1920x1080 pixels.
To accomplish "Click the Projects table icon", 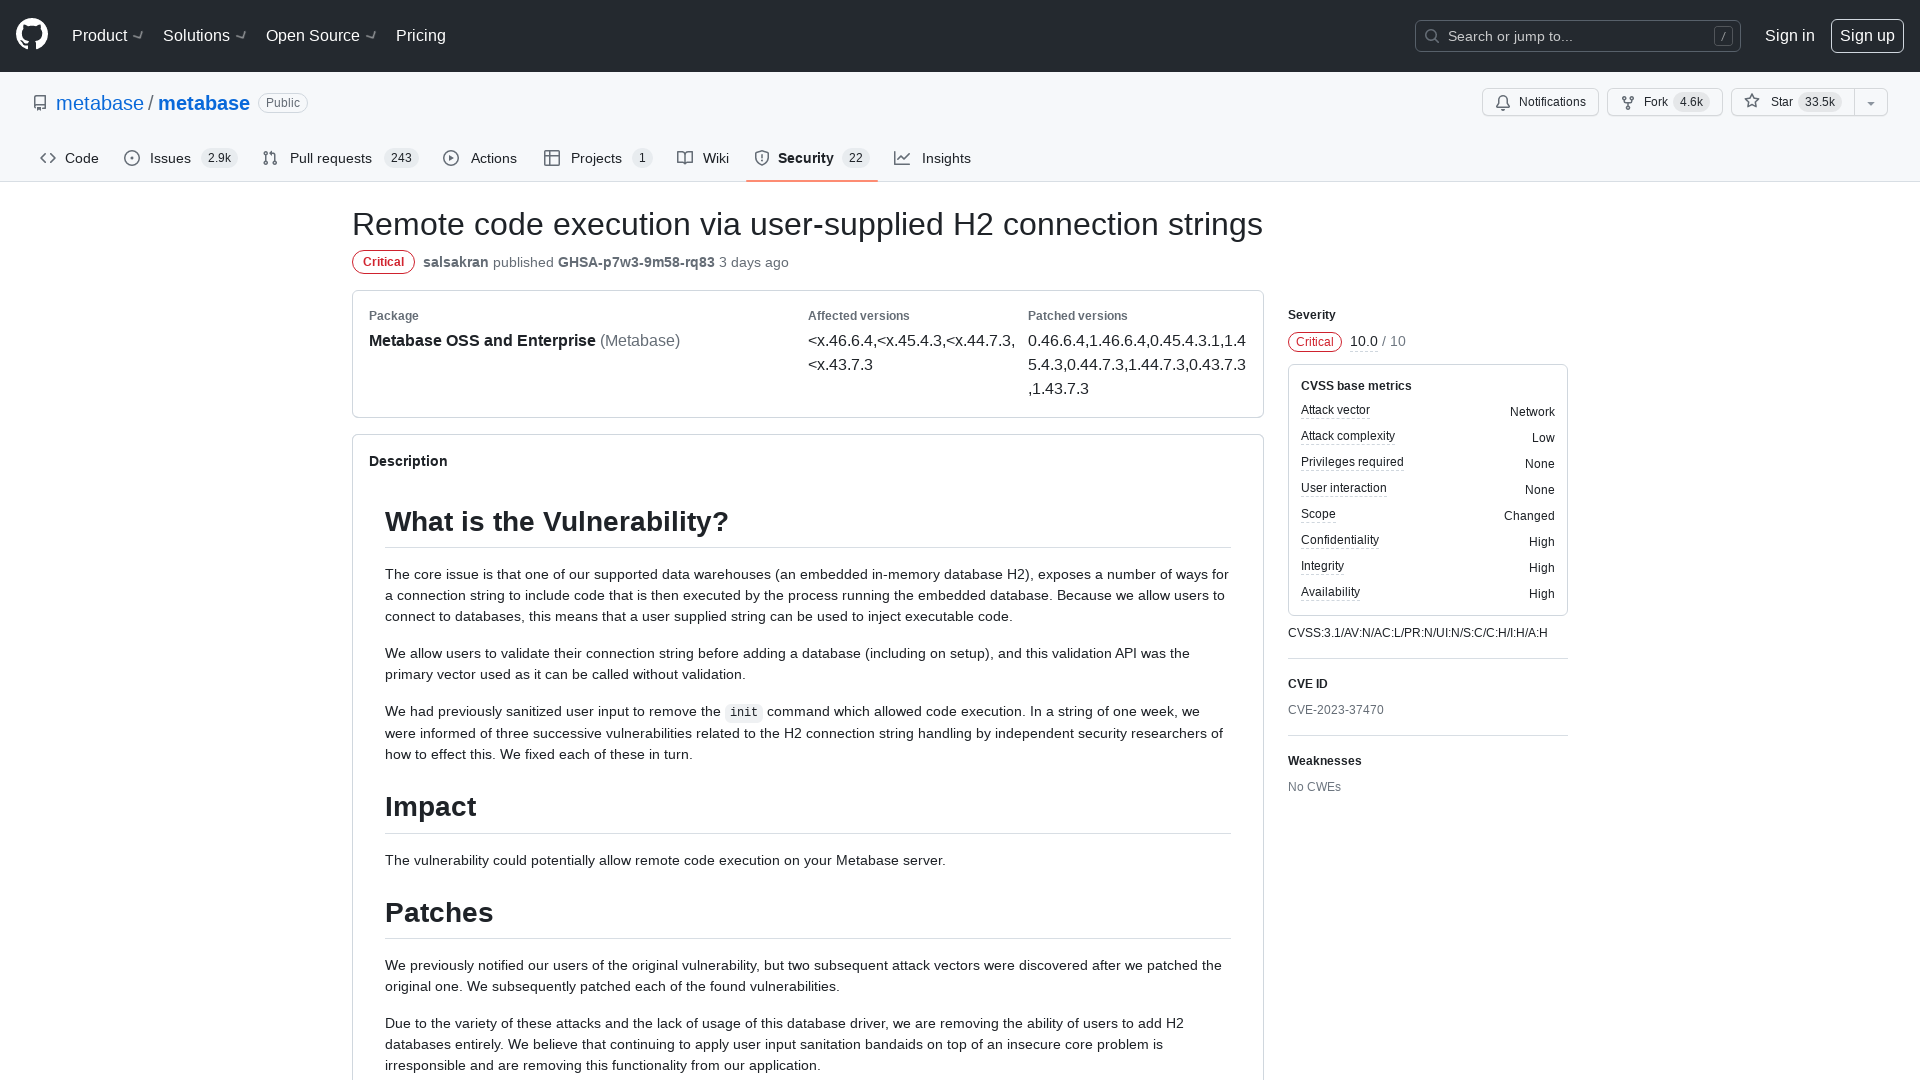I will click(x=552, y=158).
